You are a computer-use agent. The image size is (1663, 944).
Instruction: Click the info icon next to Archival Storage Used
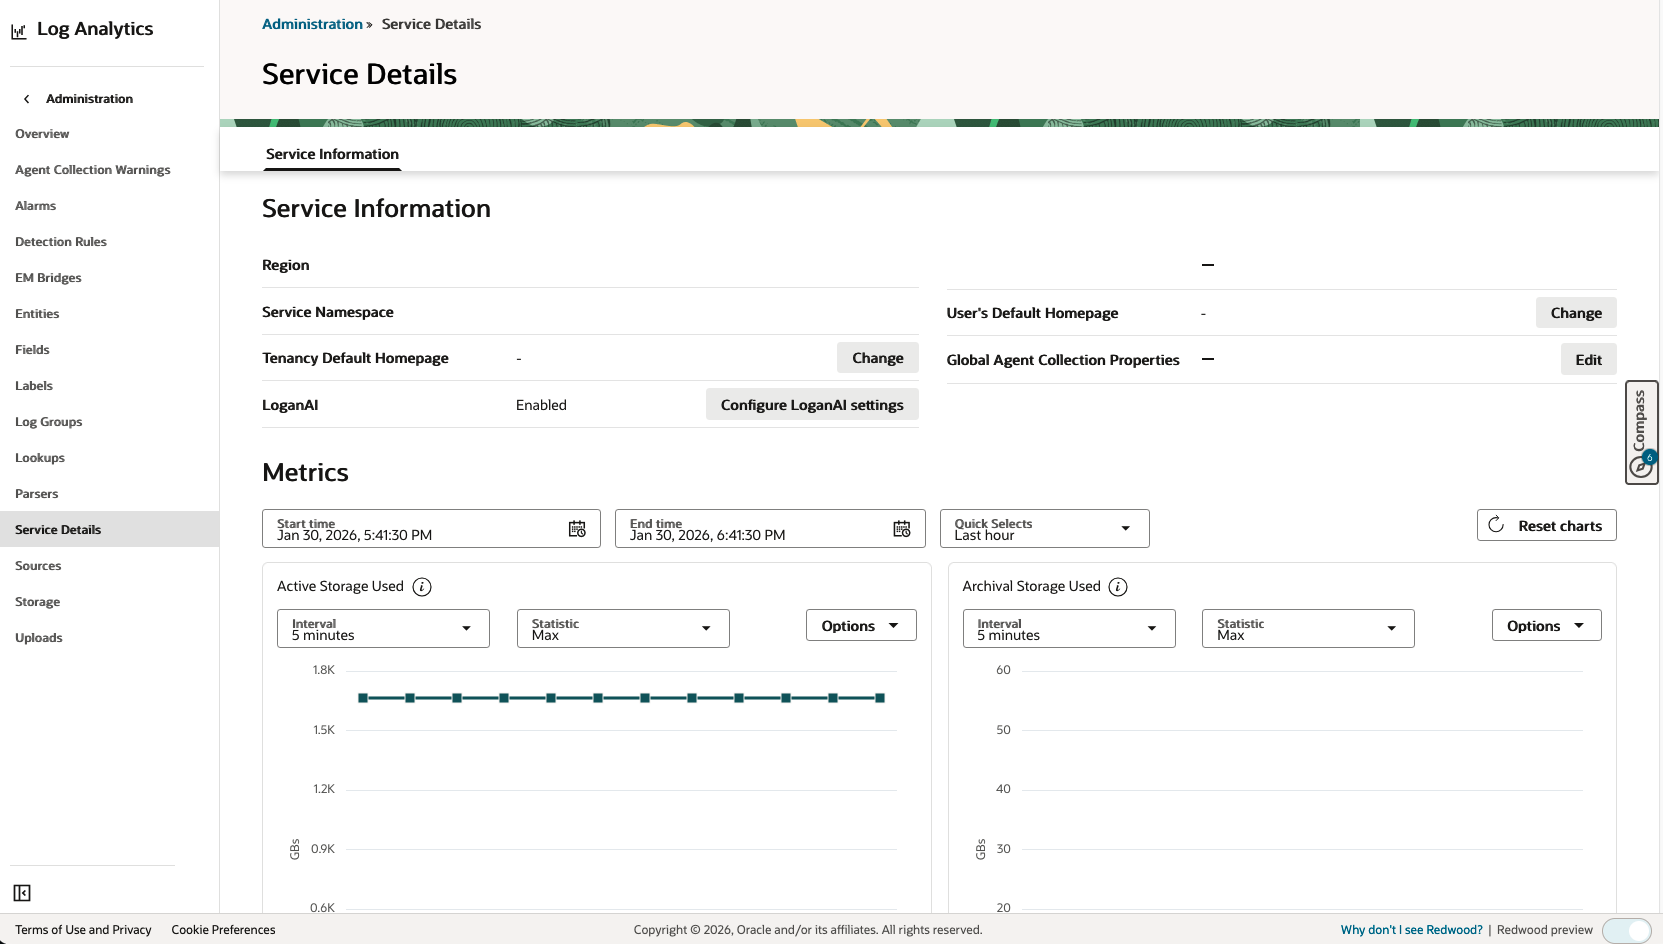coord(1118,586)
